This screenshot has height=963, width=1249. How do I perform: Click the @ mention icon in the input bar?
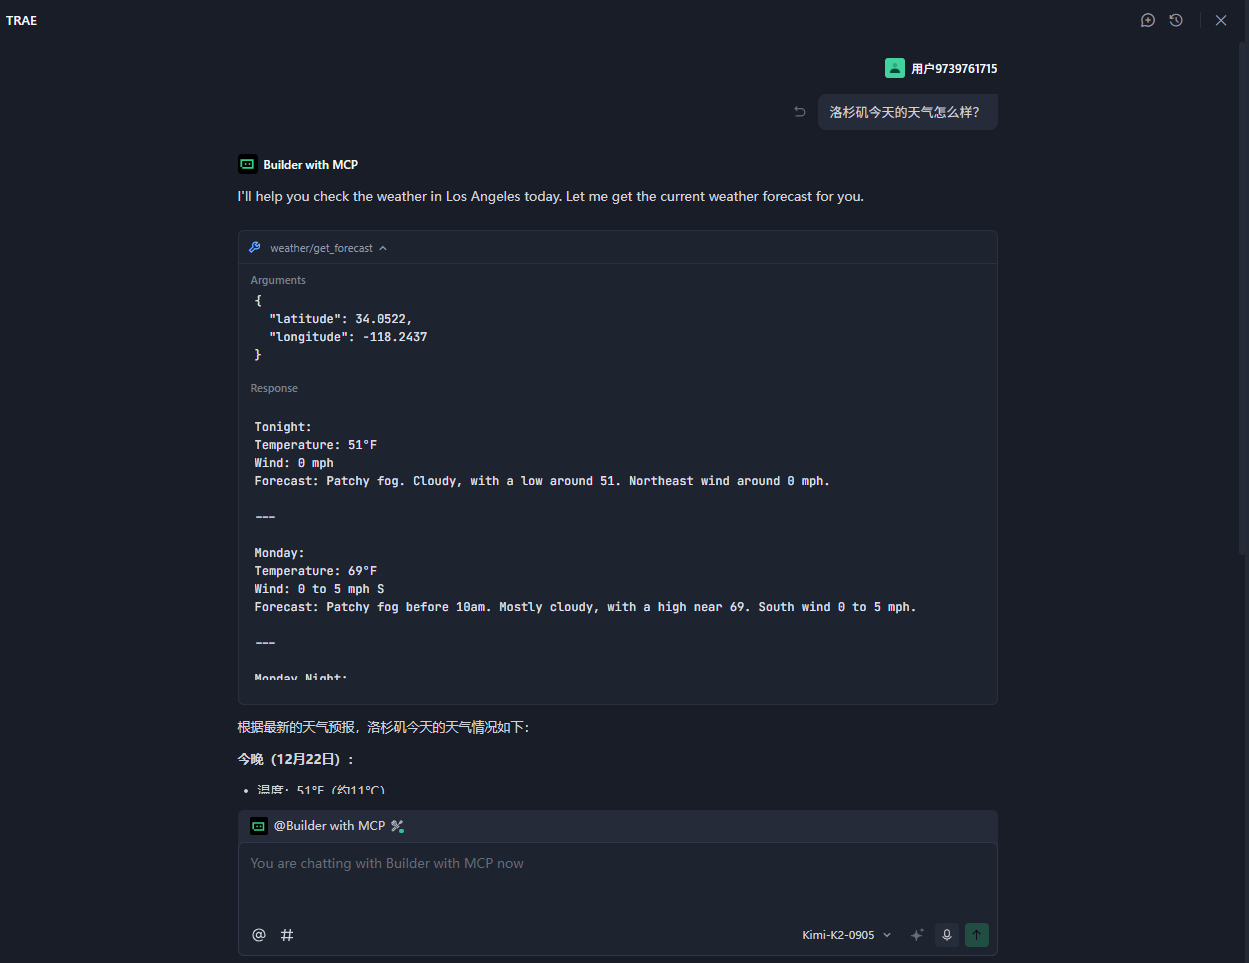(259, 935)
